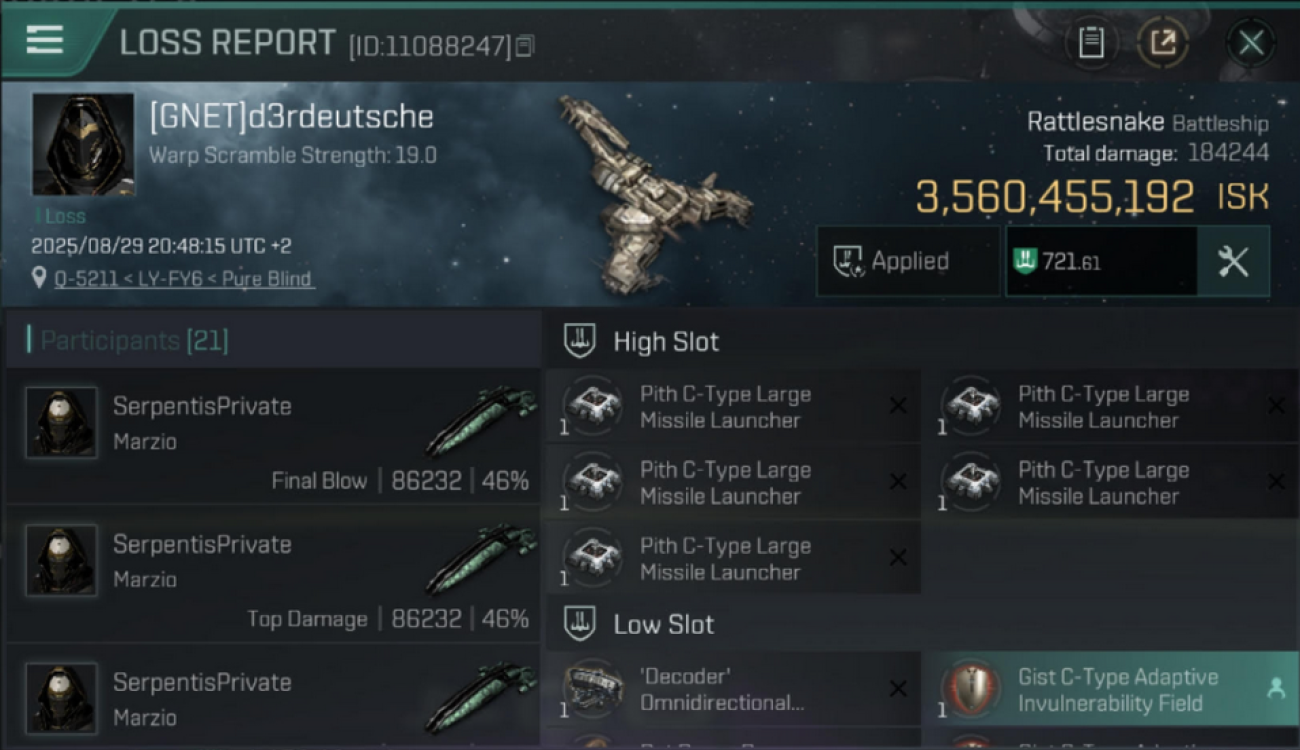Open the Participants [21] tab

[134, 341]
